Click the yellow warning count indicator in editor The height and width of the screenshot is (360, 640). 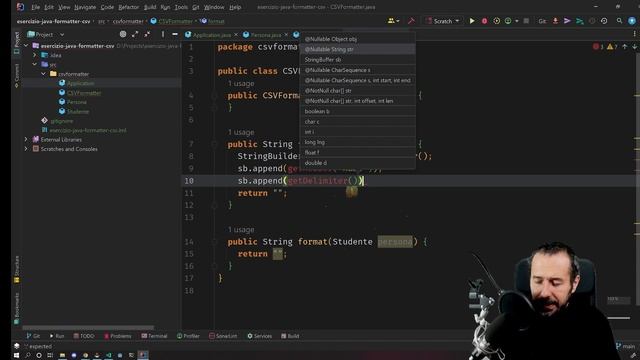pos(612,47)
